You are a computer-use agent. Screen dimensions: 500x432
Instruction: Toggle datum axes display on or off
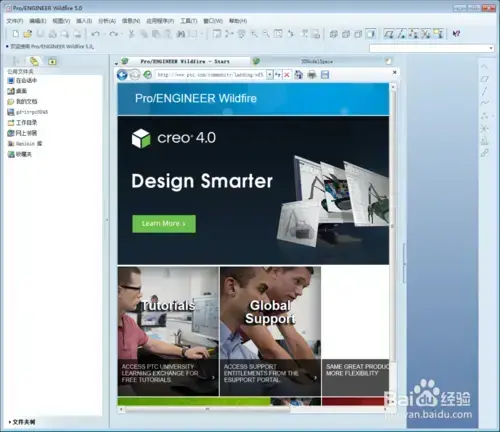tap(401, 34)
